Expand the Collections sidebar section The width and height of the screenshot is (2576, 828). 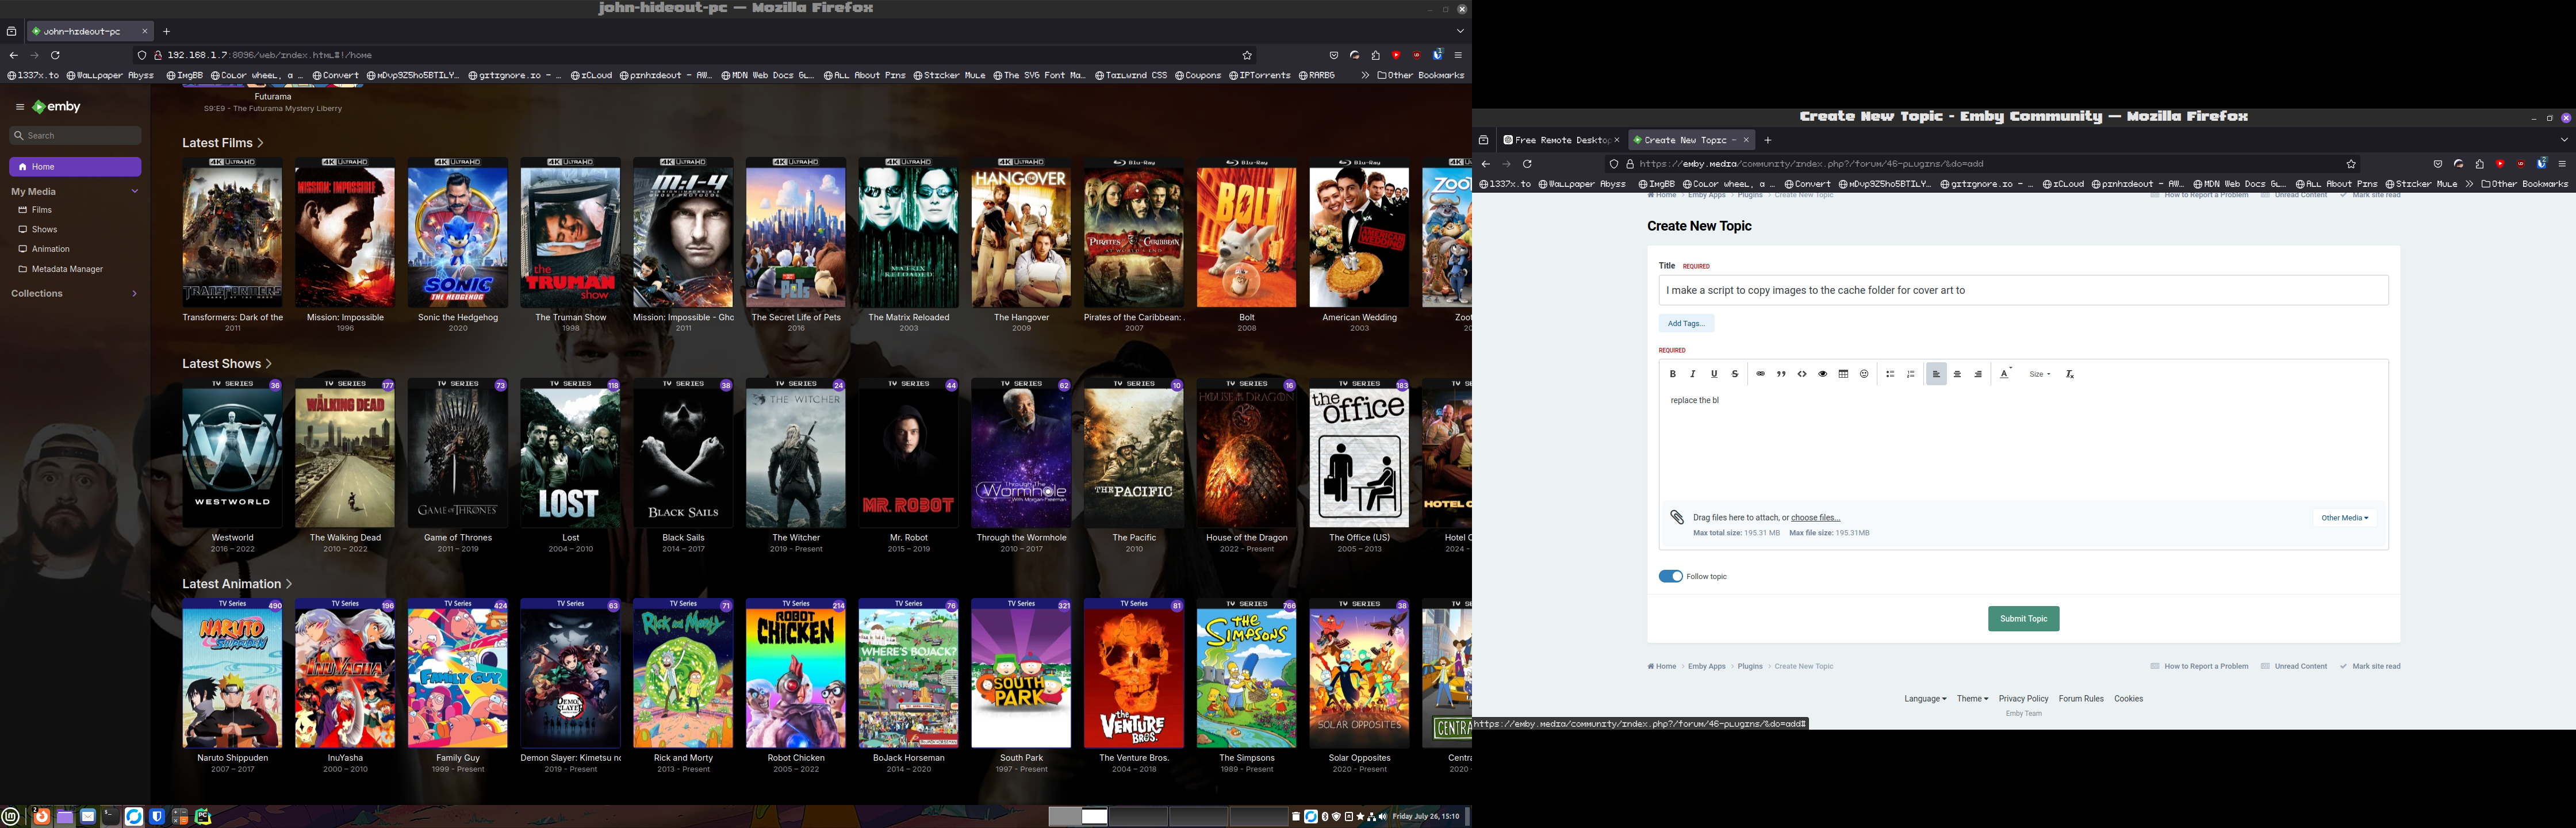[134, 294]
